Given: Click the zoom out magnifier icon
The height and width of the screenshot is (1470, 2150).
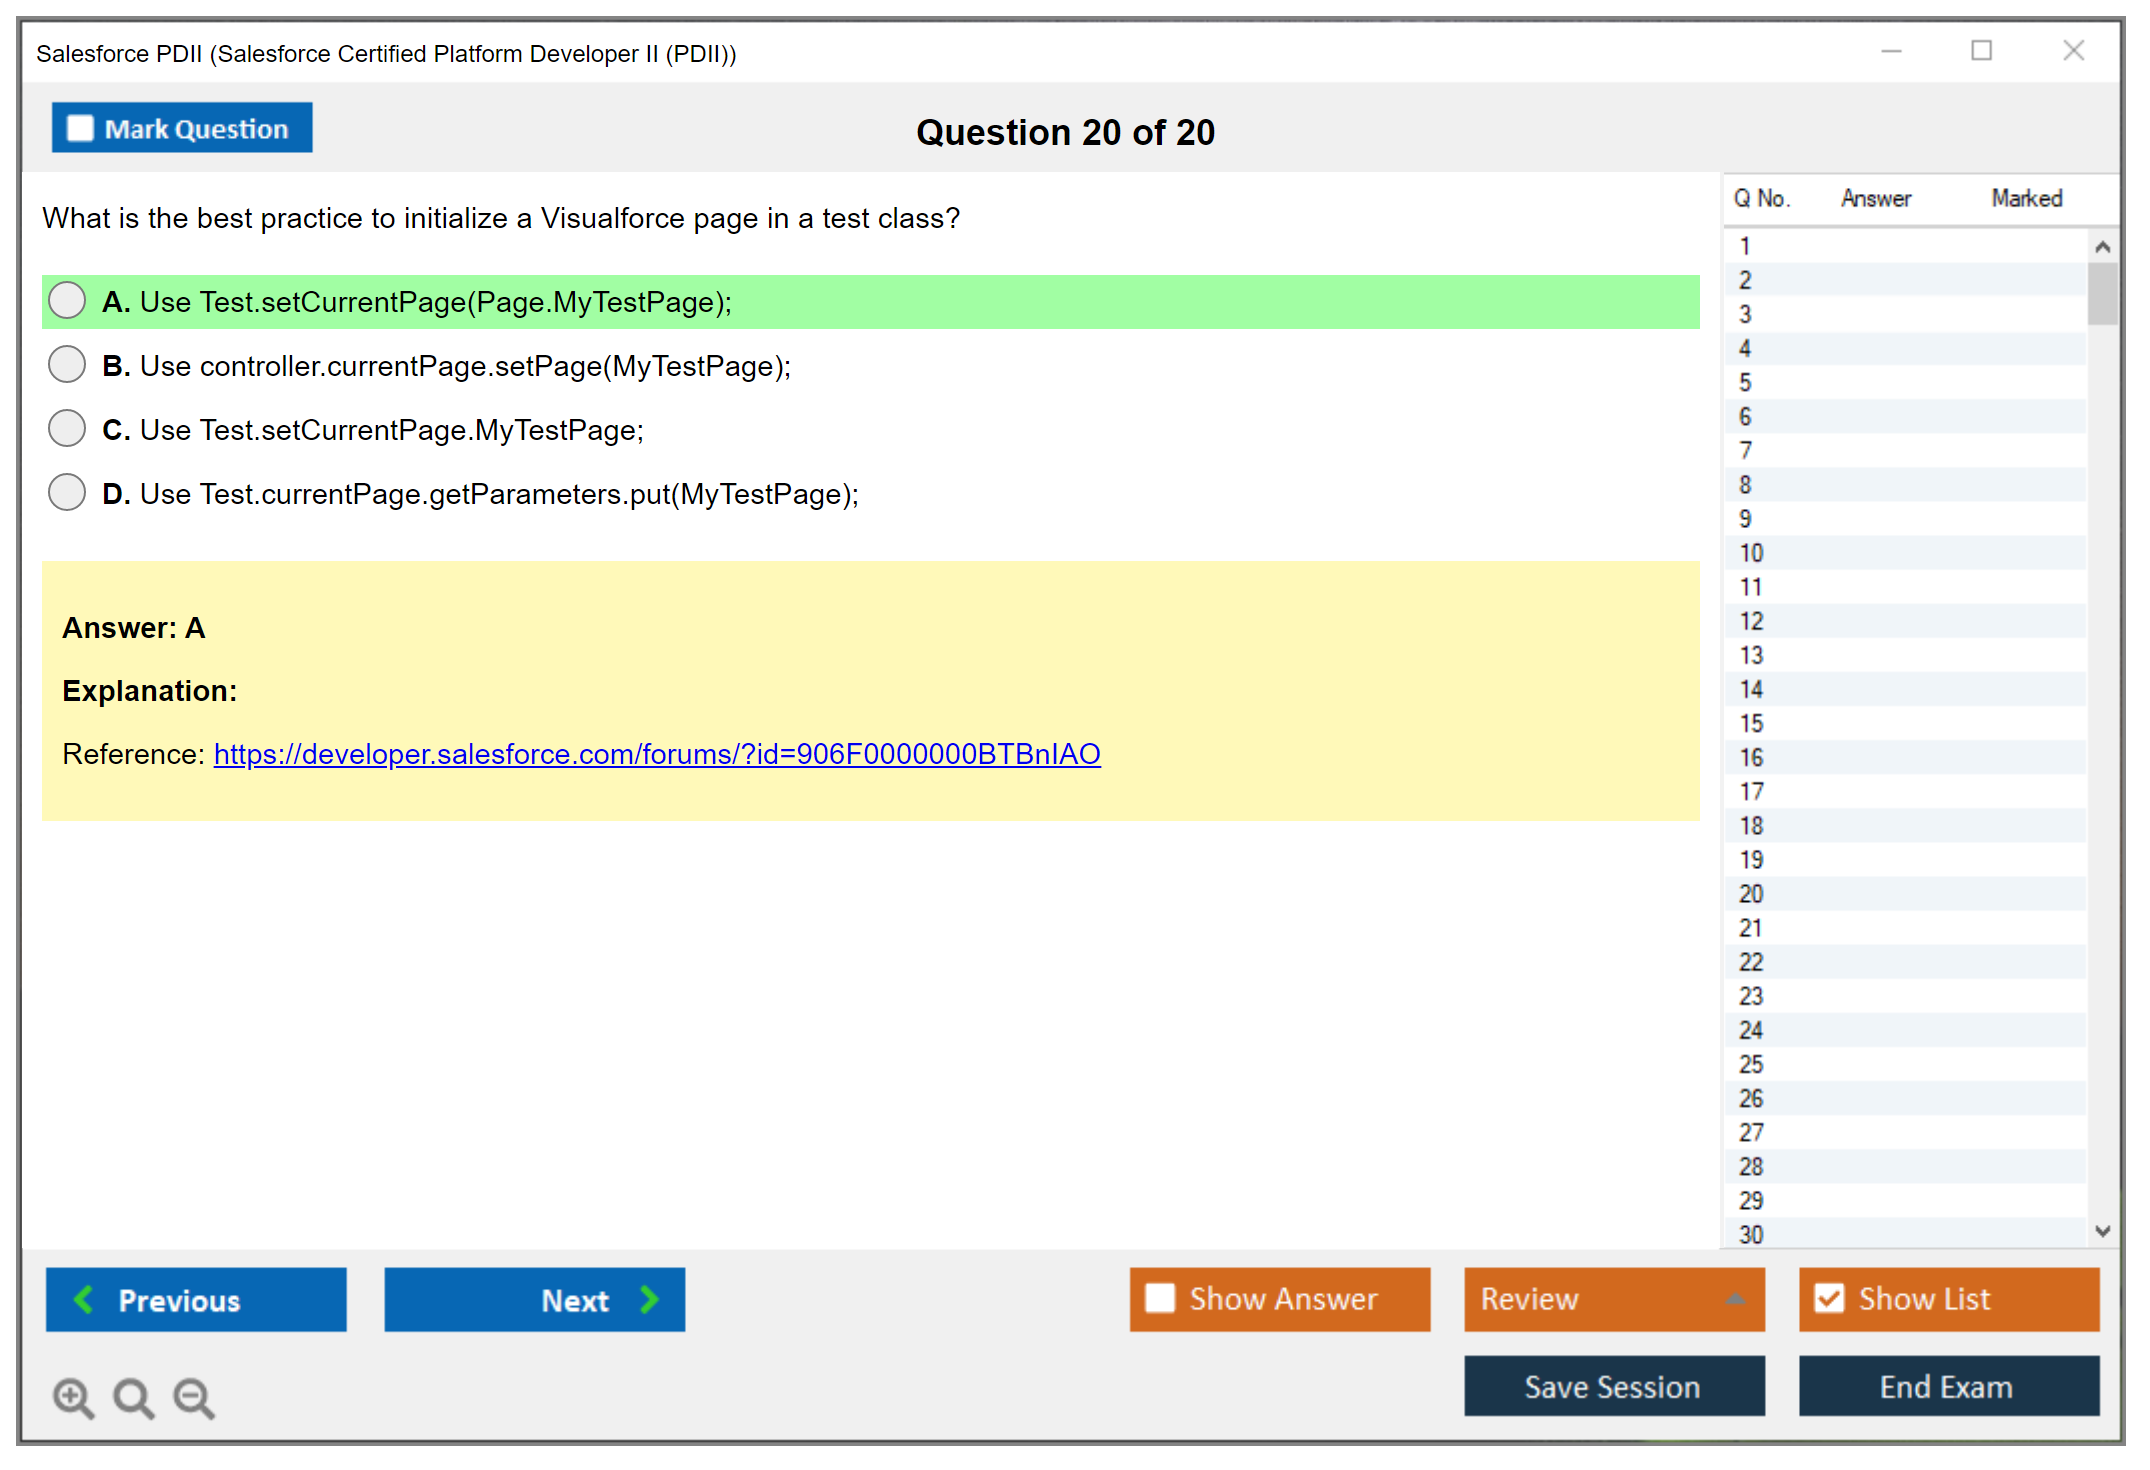Looking at the screenshot, I should [x=194, y=1397].
